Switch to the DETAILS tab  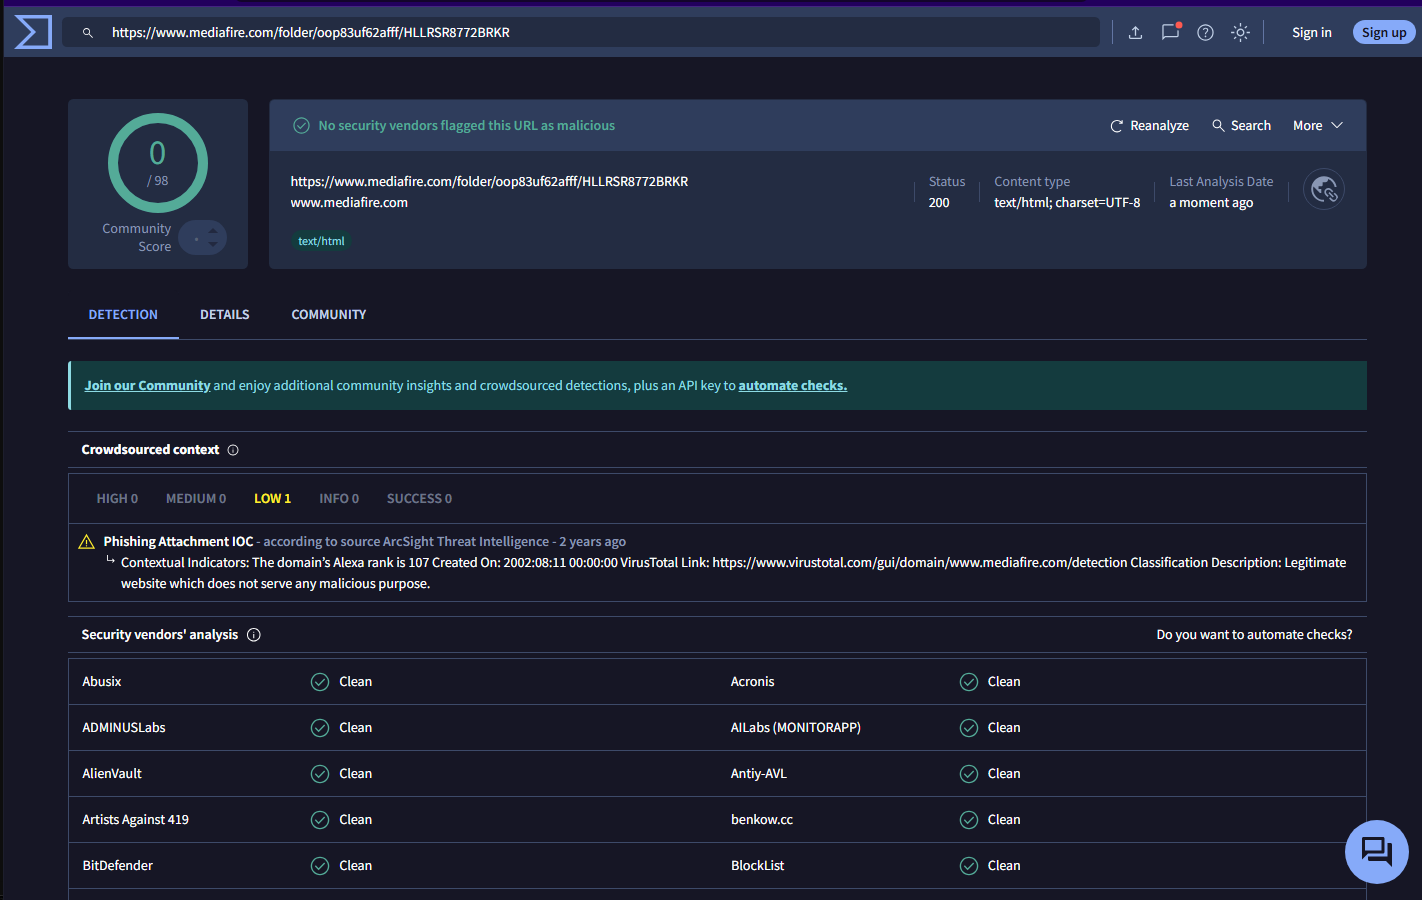tap(224, 315)
